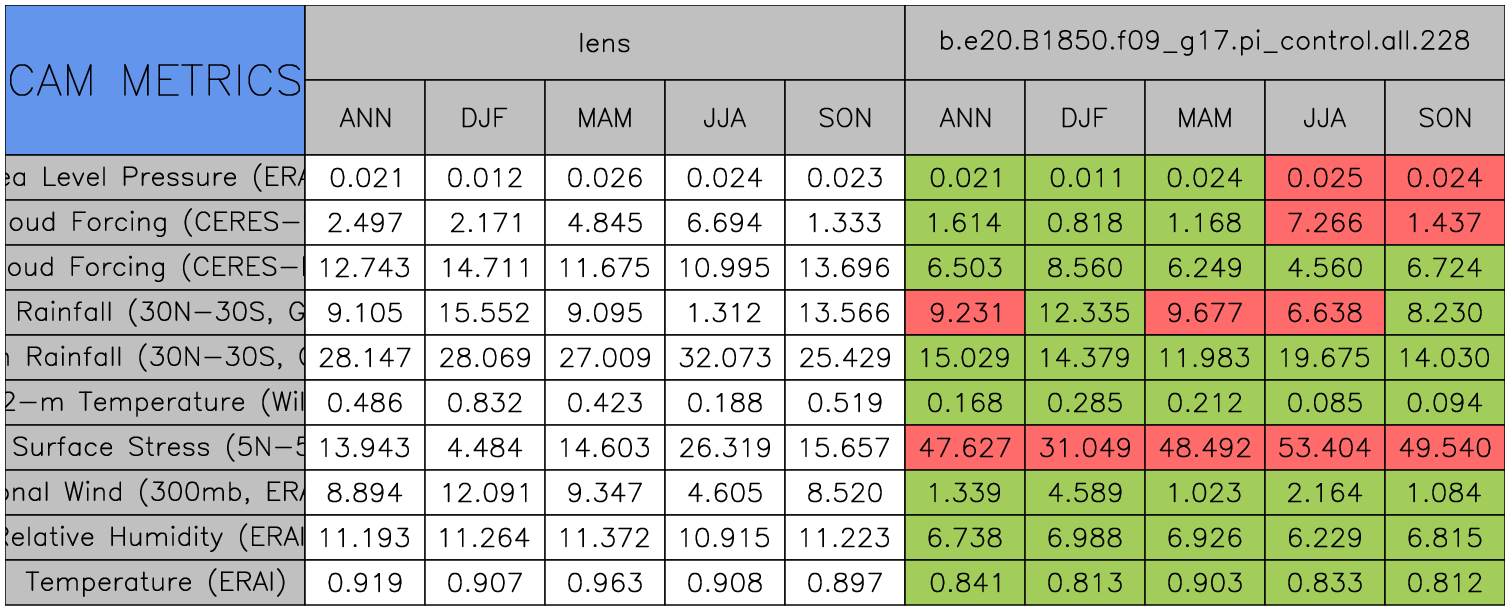
Task: Click the cell showing 26.319
Action: click(724, 447)
